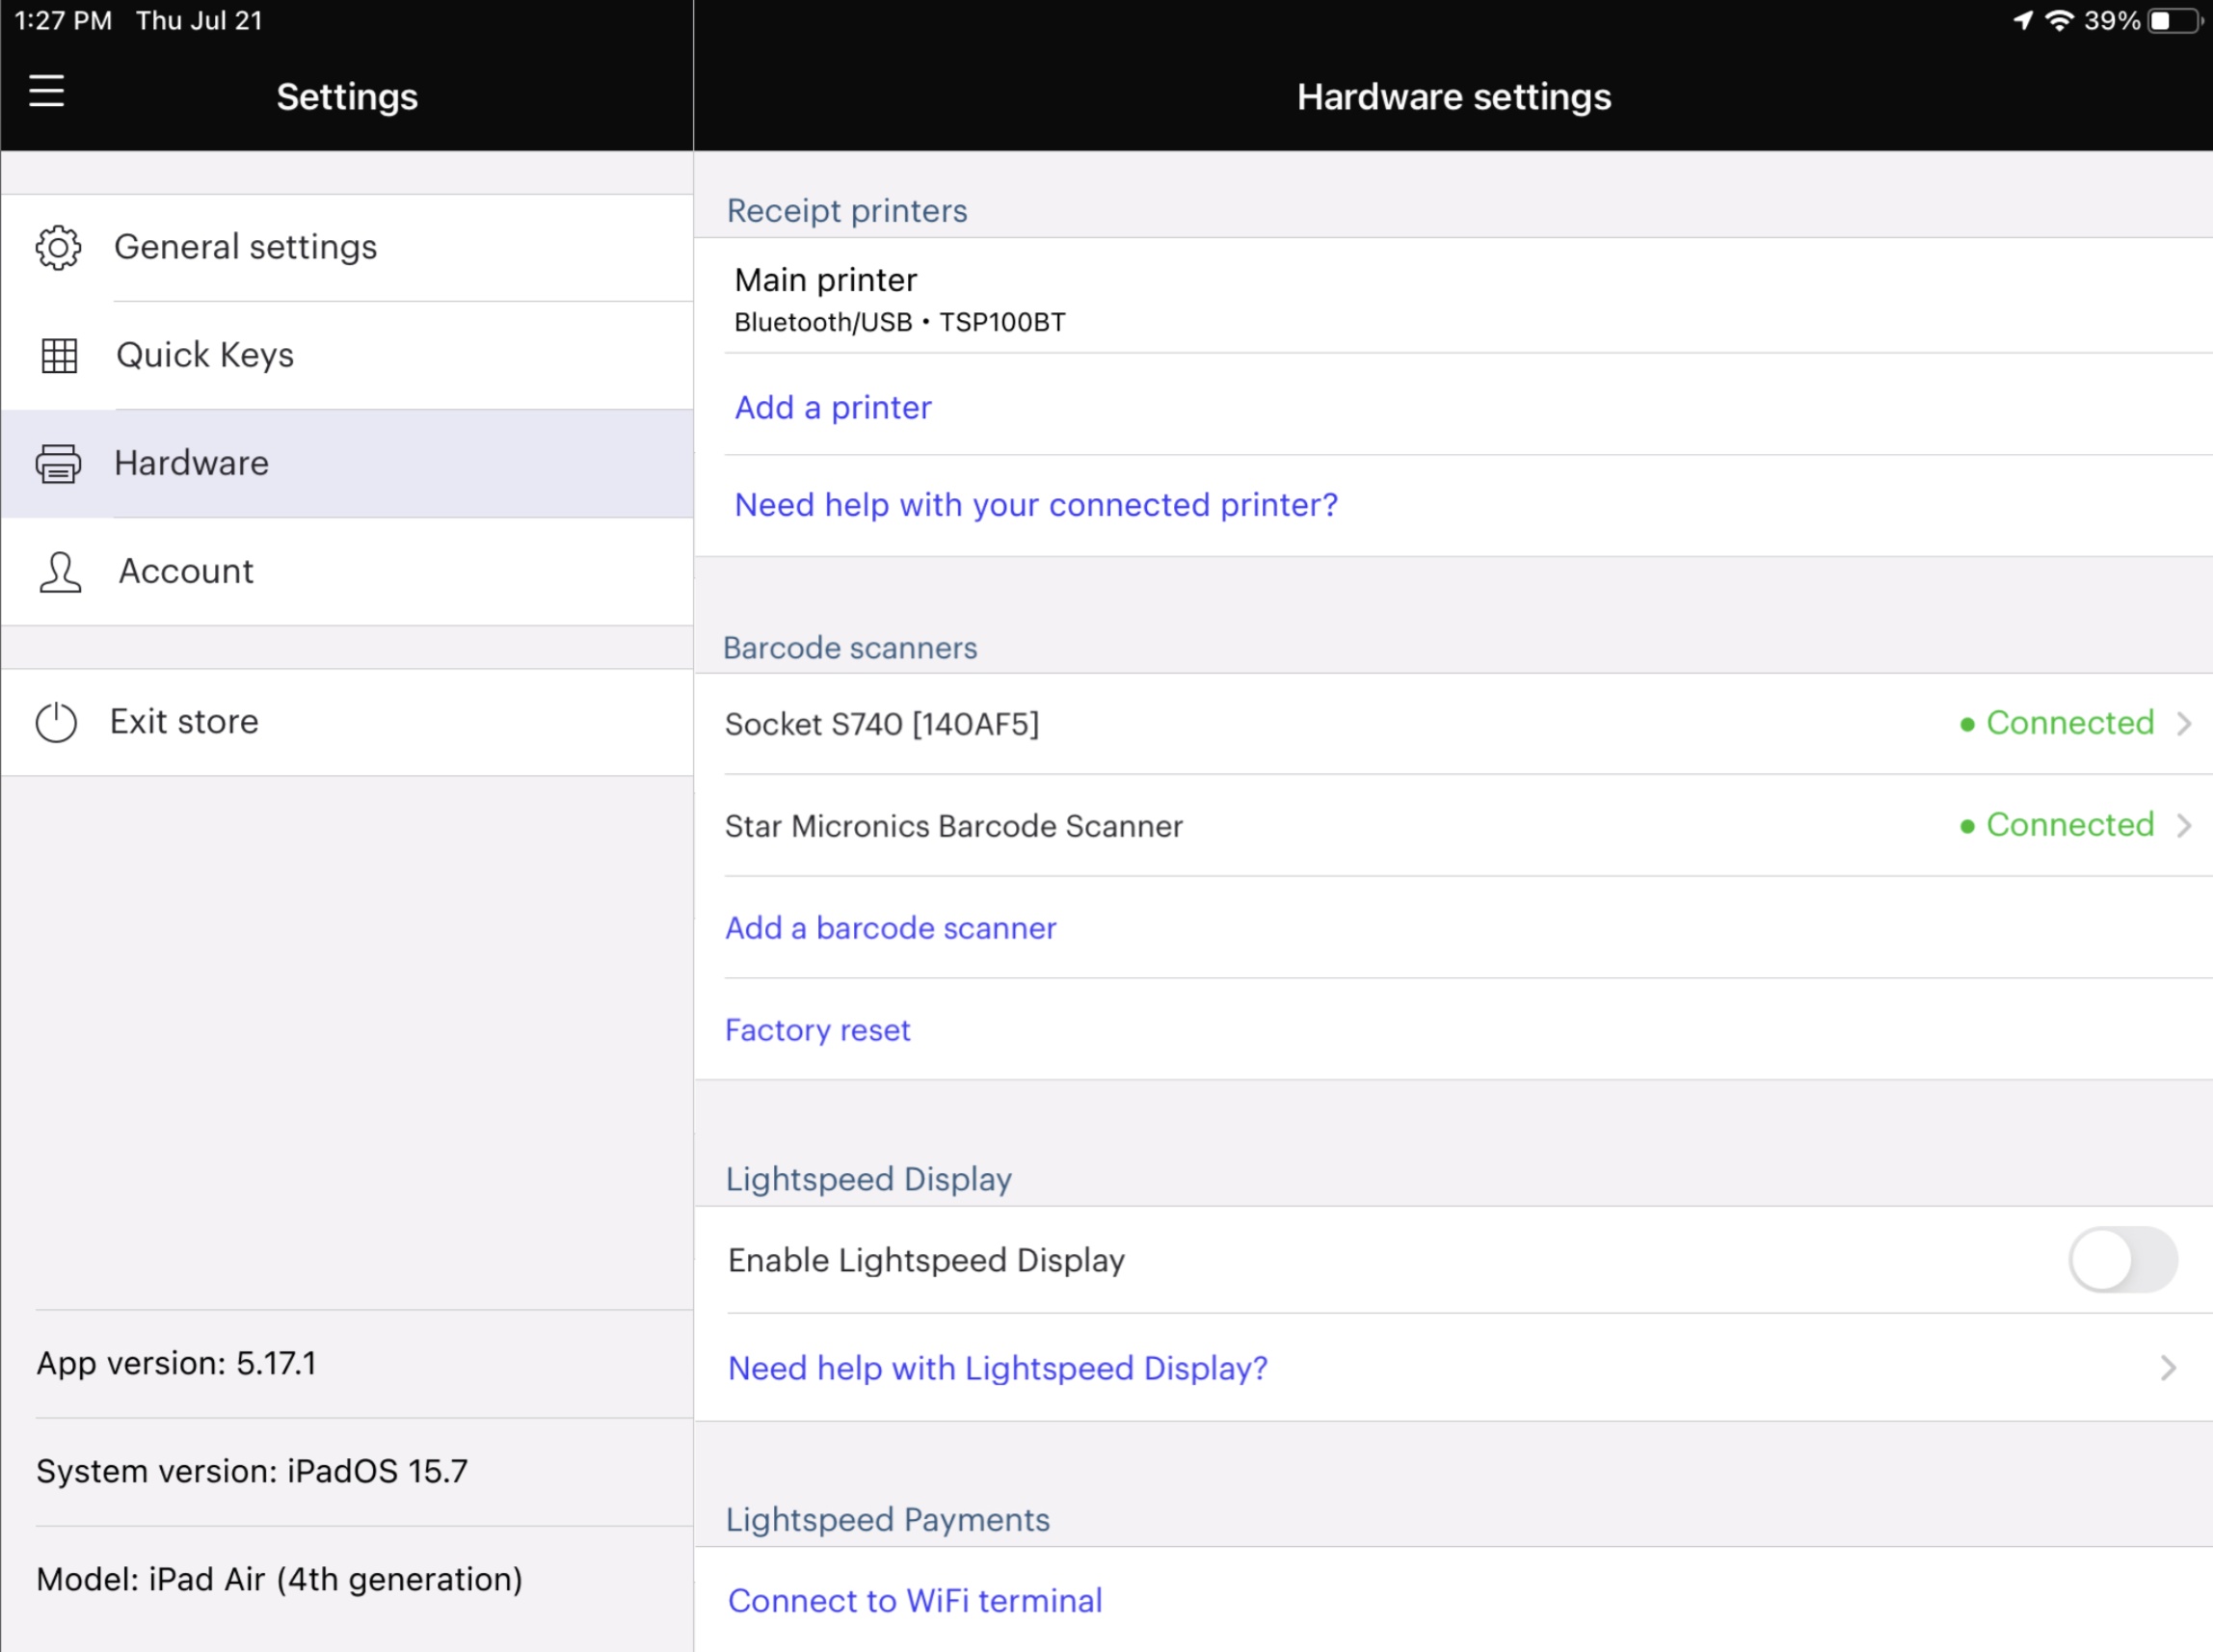Click Connect to WiFi terminal link
Viewport: 2213px width, 1652px height.
coord(914,1600)
